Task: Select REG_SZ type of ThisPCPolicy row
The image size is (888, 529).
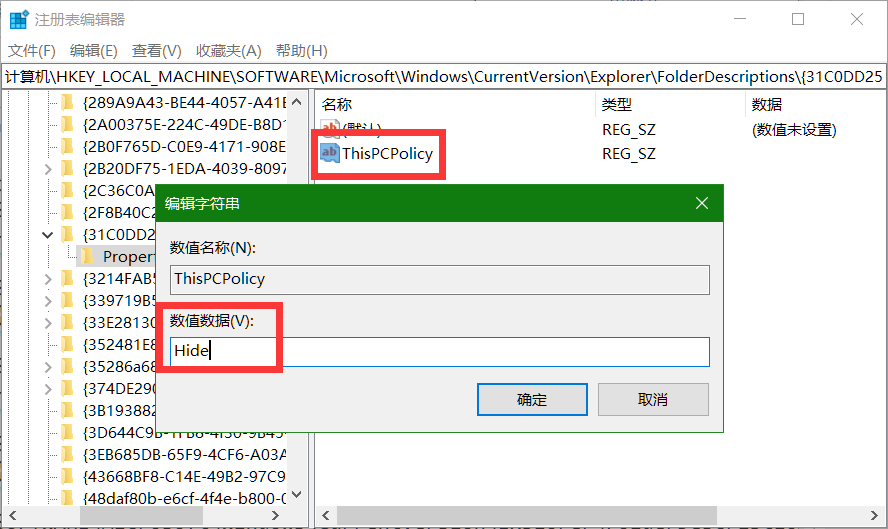Action: click(629, 153)
